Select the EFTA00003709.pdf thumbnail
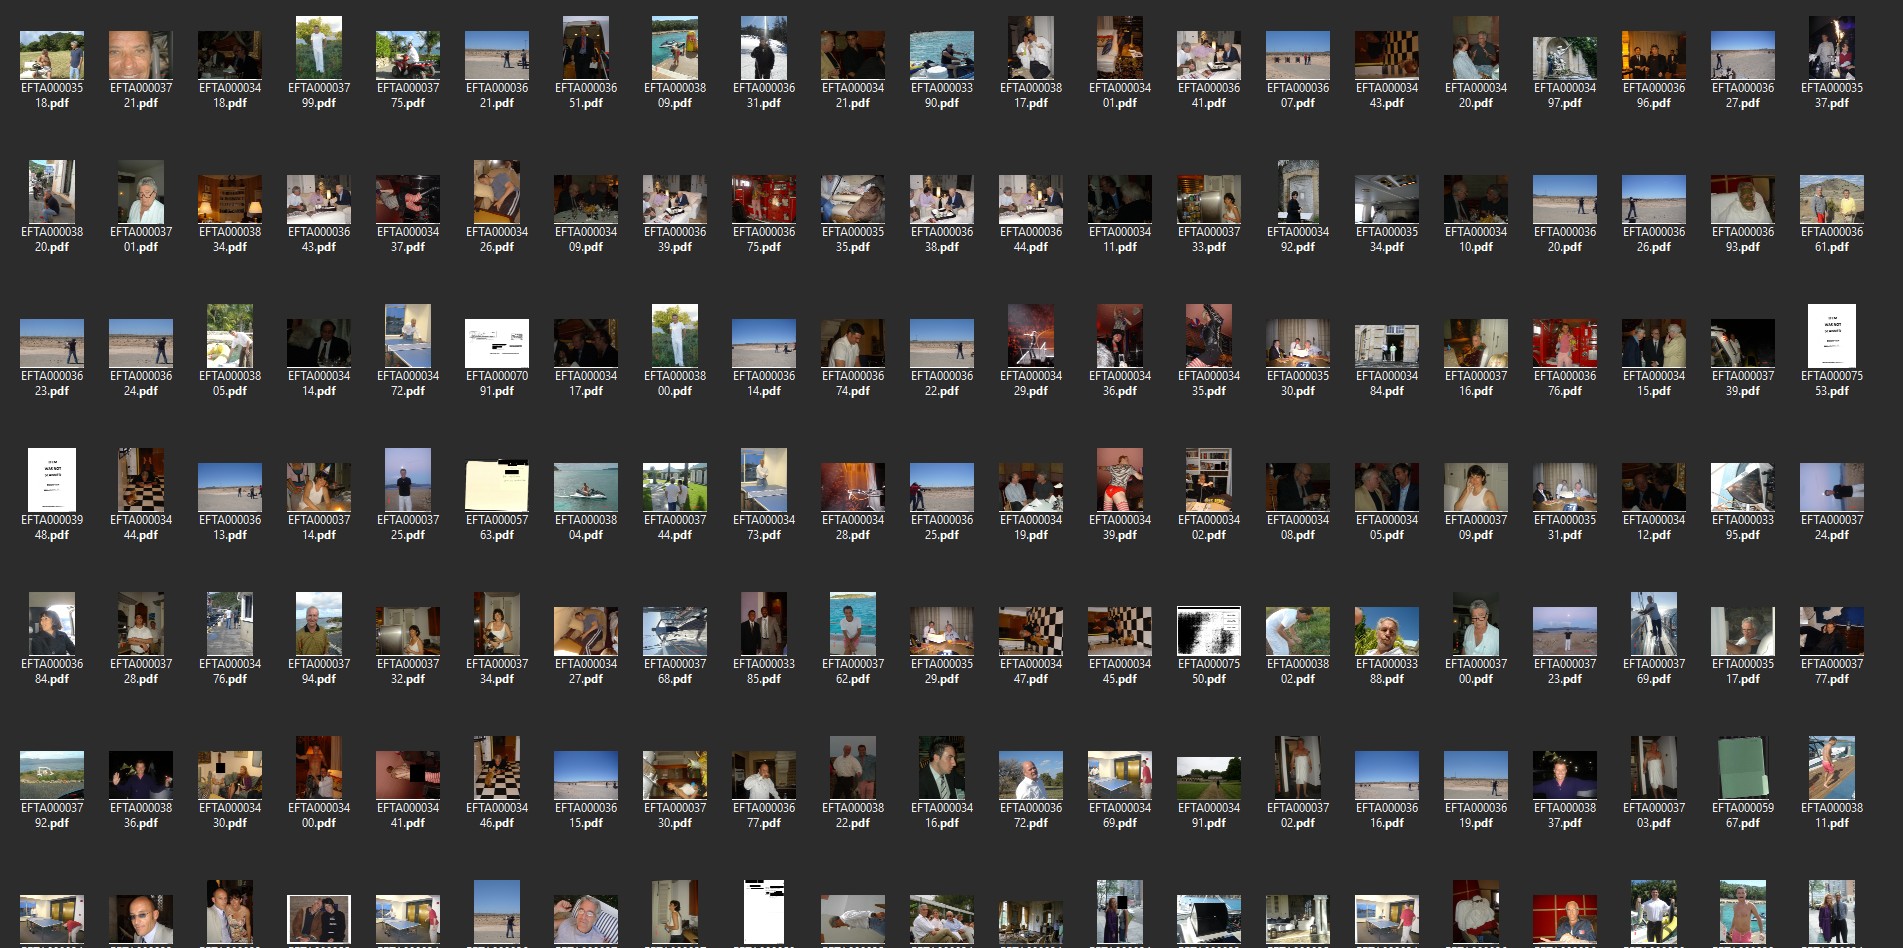 click(1476, 487)
